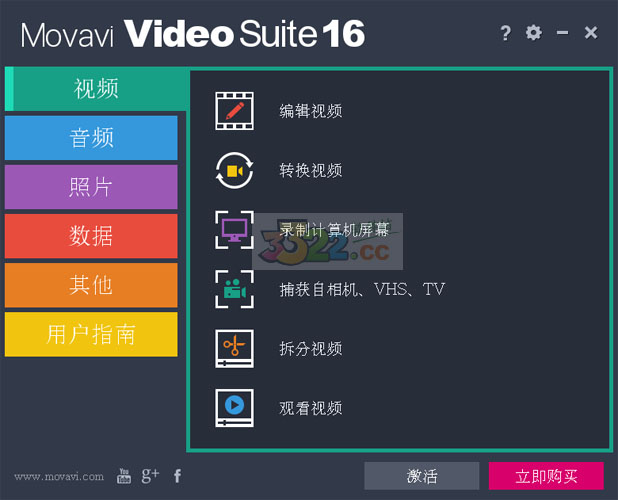Select the 视频 (Video) tab
Screen dimensions: 618x500
(x=96, y=89)
